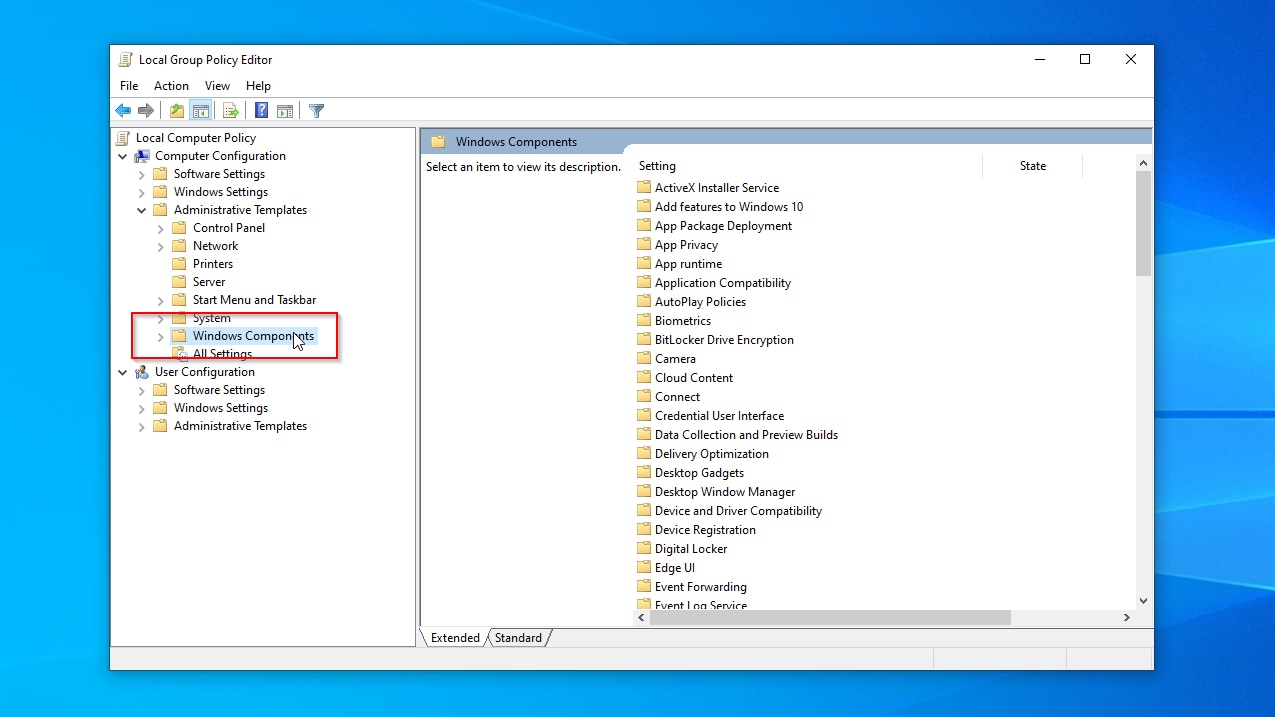Sort by the State column header
This screenshot has width=1275, height=717.
(1033, 166)
